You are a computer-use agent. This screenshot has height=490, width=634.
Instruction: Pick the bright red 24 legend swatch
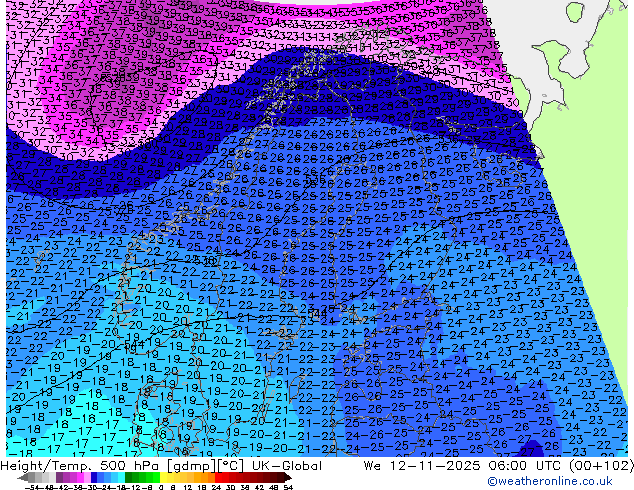218,478
